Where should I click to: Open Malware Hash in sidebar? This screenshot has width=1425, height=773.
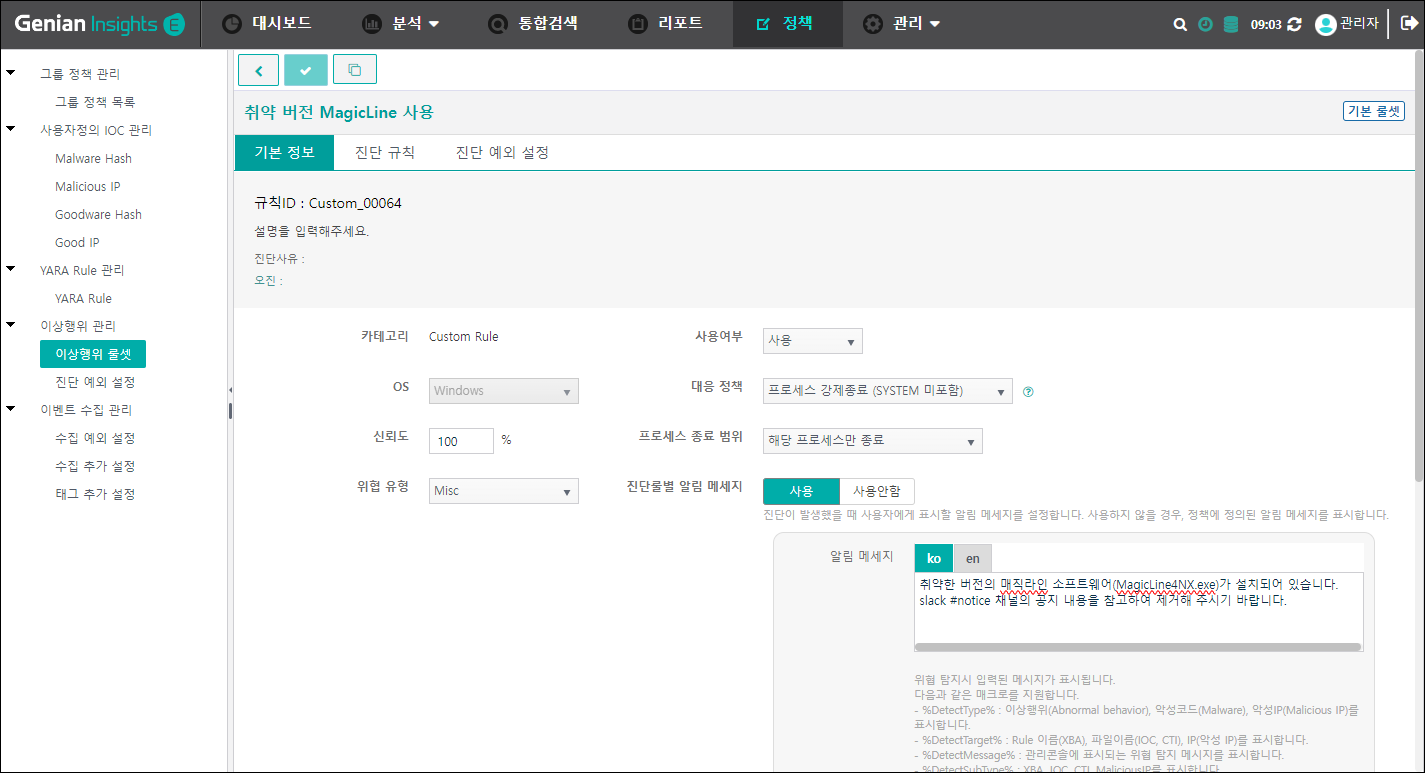93,158
